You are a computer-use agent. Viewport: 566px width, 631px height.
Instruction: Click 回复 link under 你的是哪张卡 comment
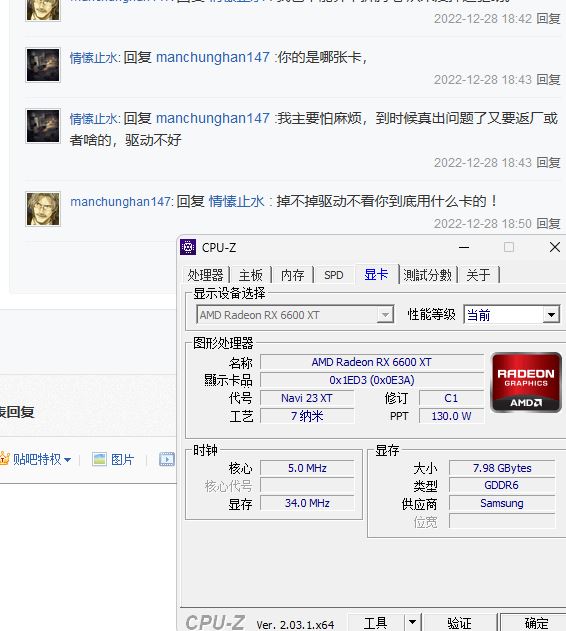(x=548, y=80)
